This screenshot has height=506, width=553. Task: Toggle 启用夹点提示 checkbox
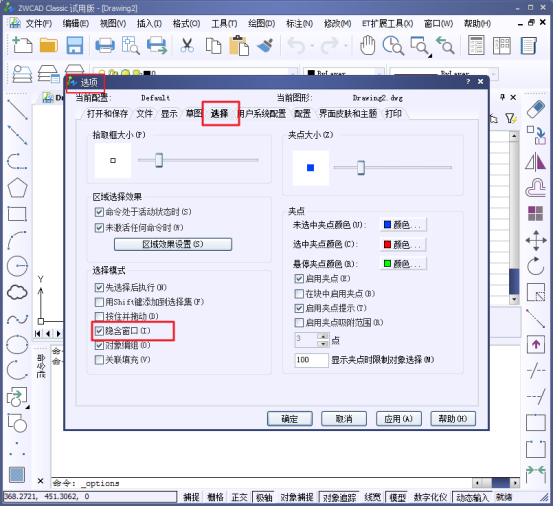(299, 309)
